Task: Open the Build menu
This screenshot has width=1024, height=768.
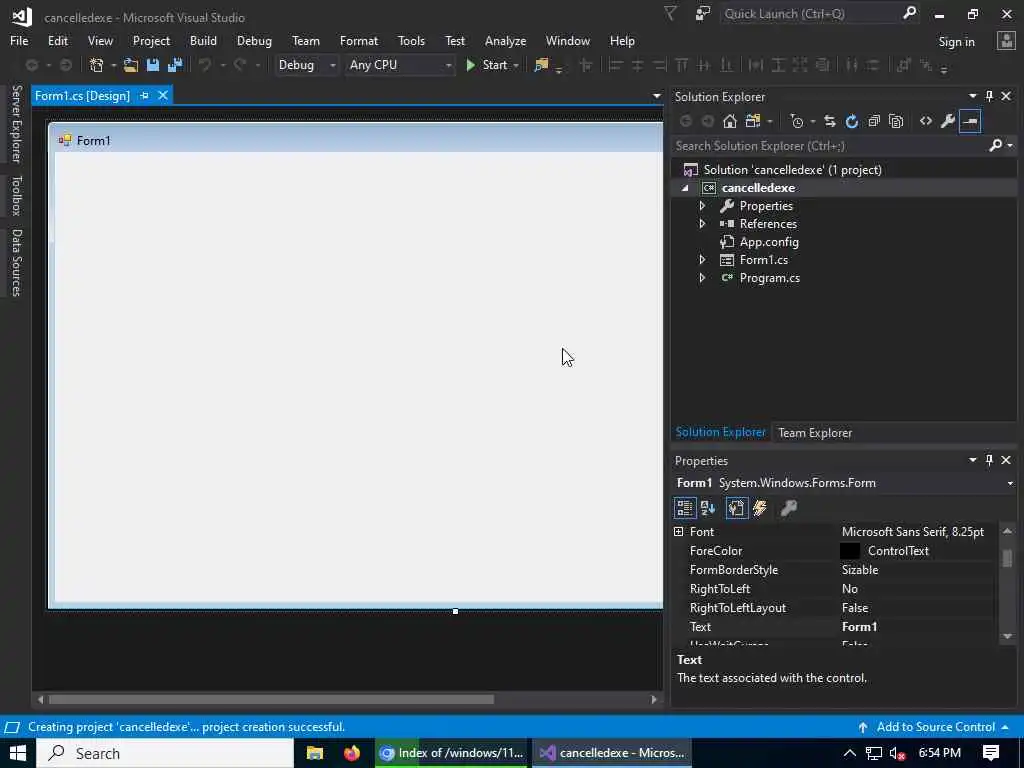Action: point(203,40)
